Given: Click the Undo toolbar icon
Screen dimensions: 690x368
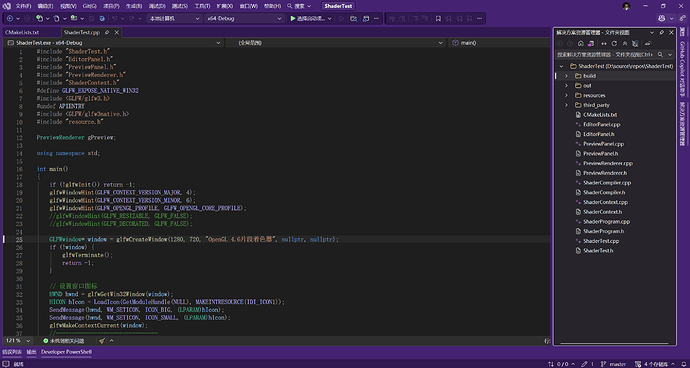Looking at the screenshot, I should (114, 18).
